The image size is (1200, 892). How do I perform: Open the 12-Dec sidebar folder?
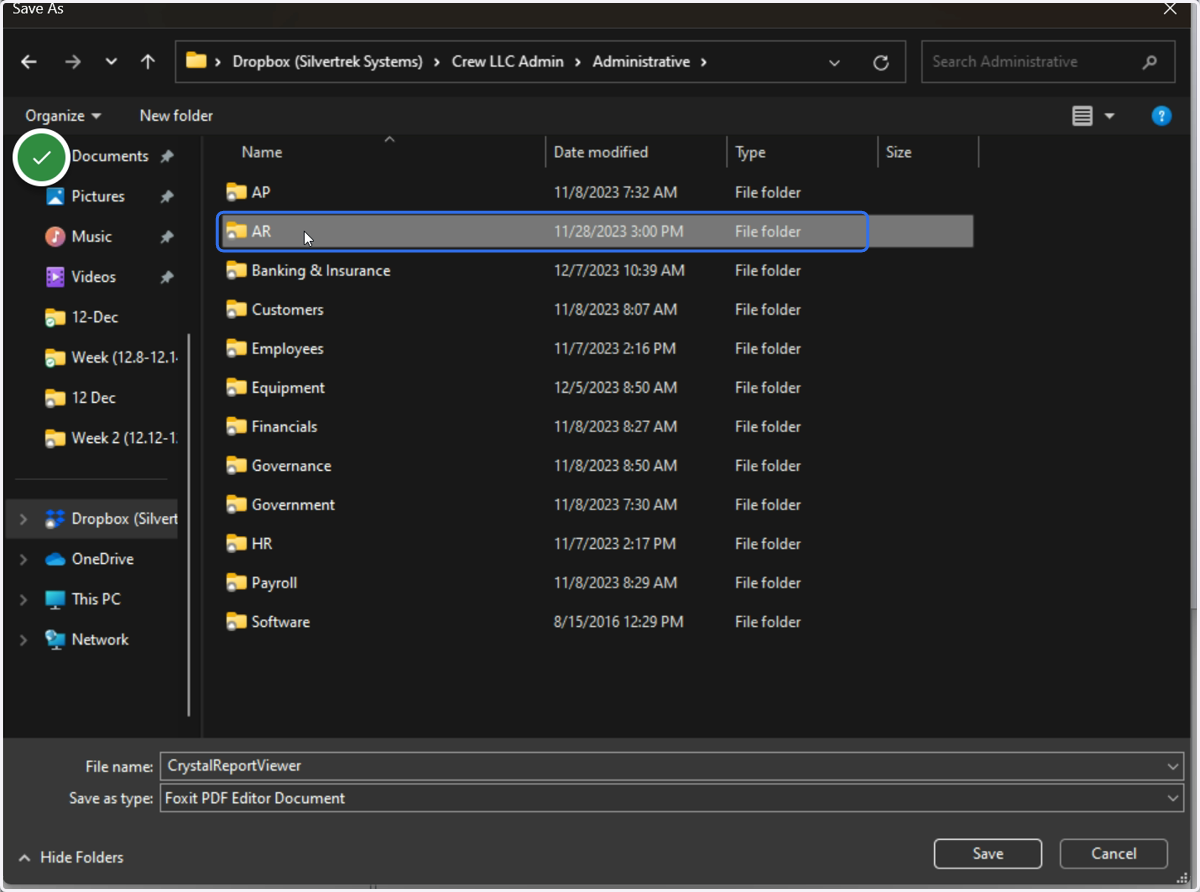coord(94,317)
